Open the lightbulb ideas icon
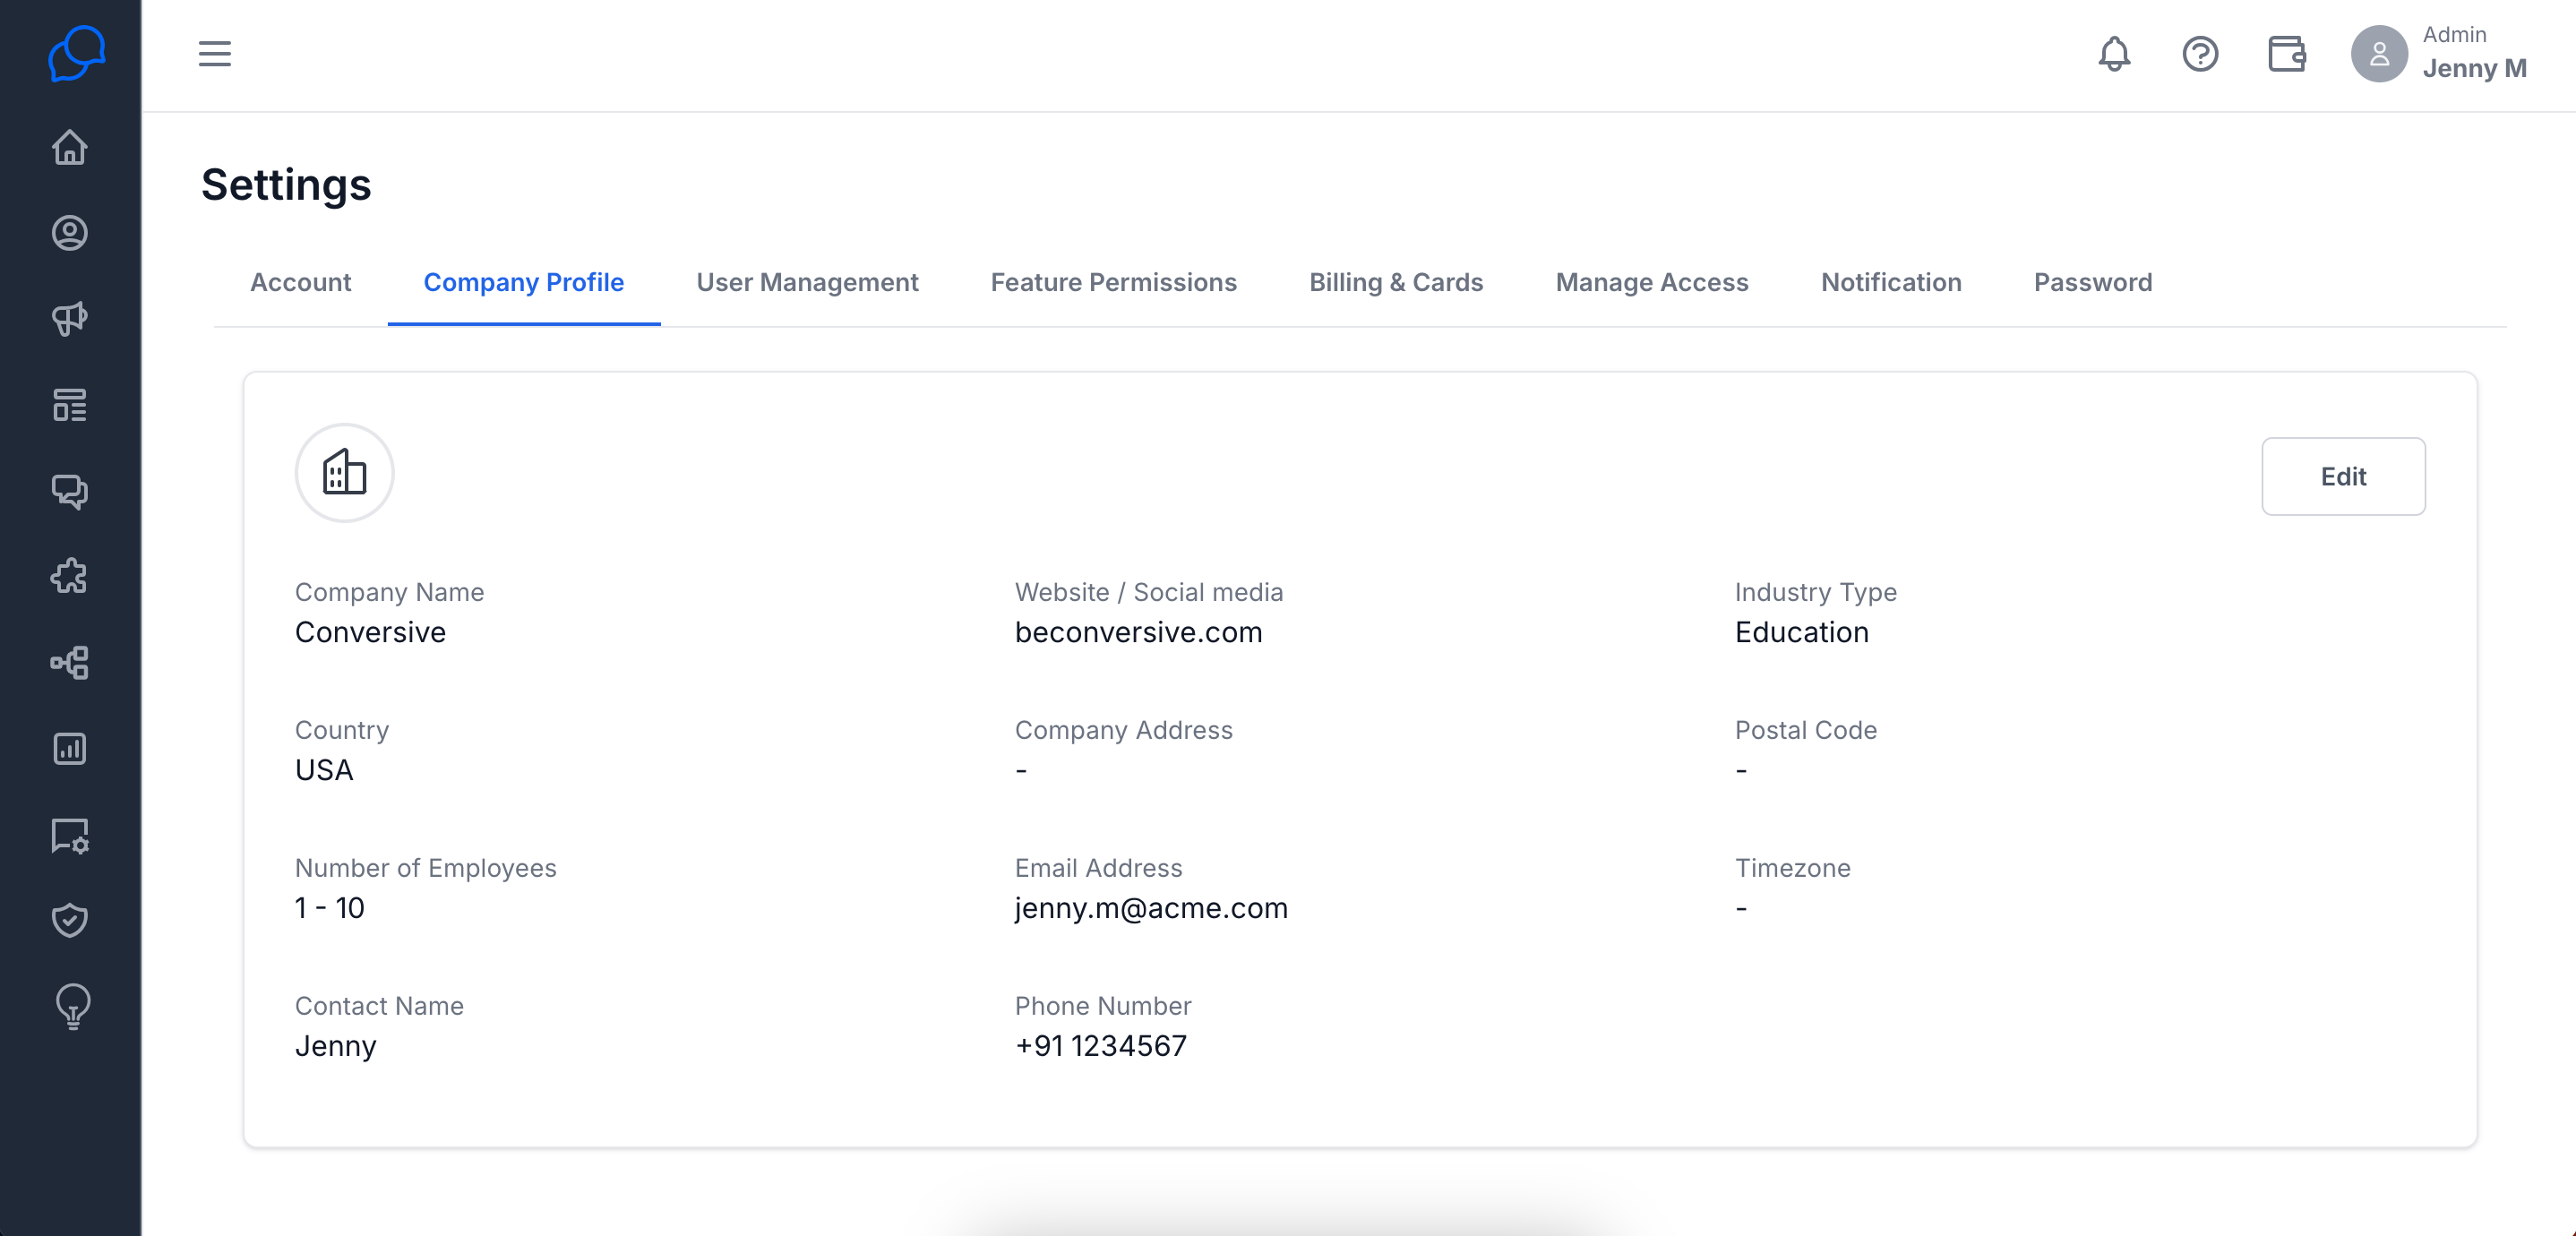Image resolution: width=2576 pixels, height=1236 pixels. click(x=72, y=1006)
